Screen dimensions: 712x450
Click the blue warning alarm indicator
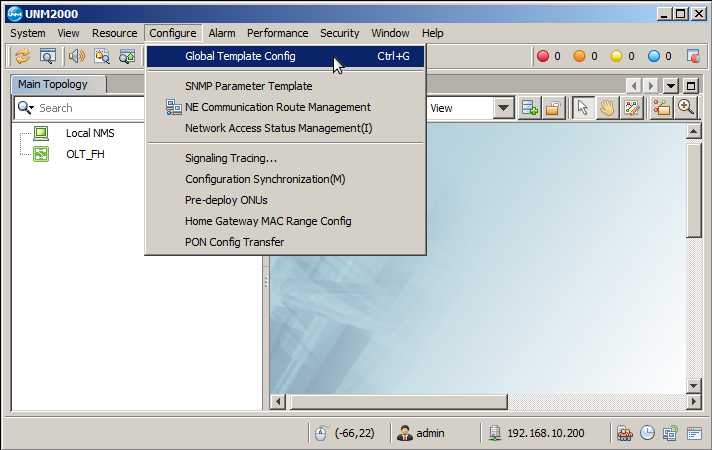[654, 56]
